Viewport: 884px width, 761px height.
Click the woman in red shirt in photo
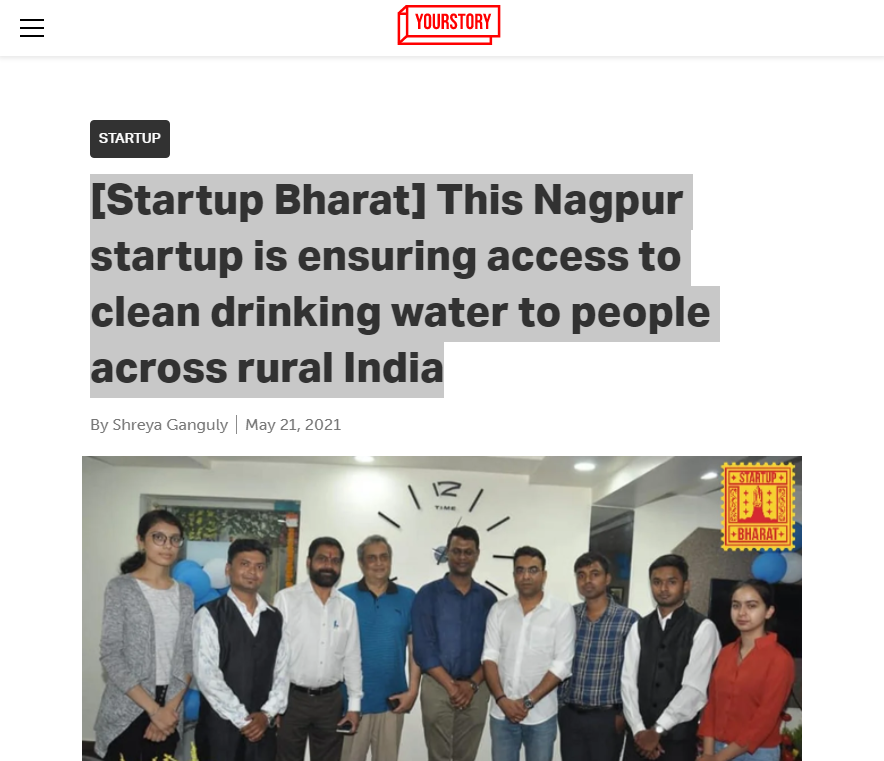(x=747, y=671)
